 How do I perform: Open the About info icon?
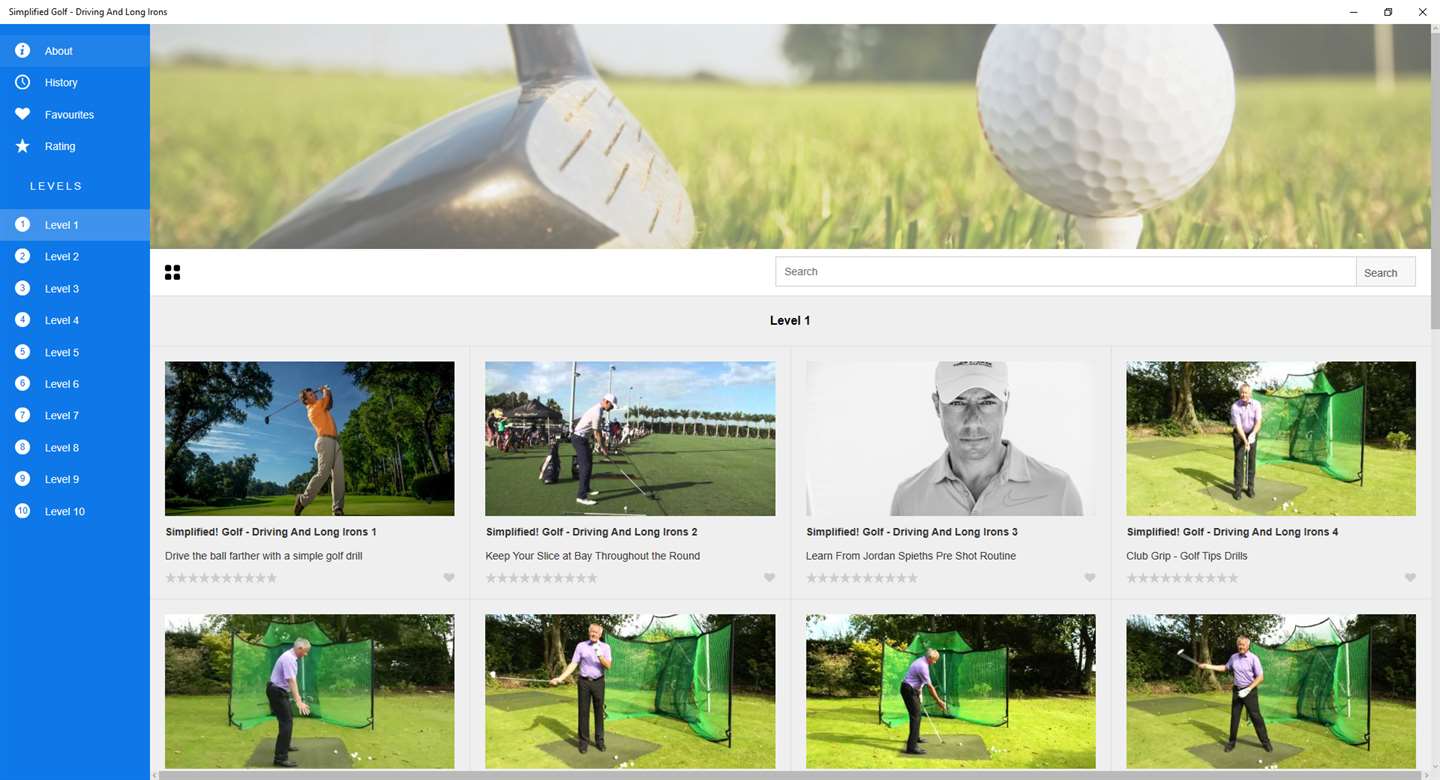22,50
